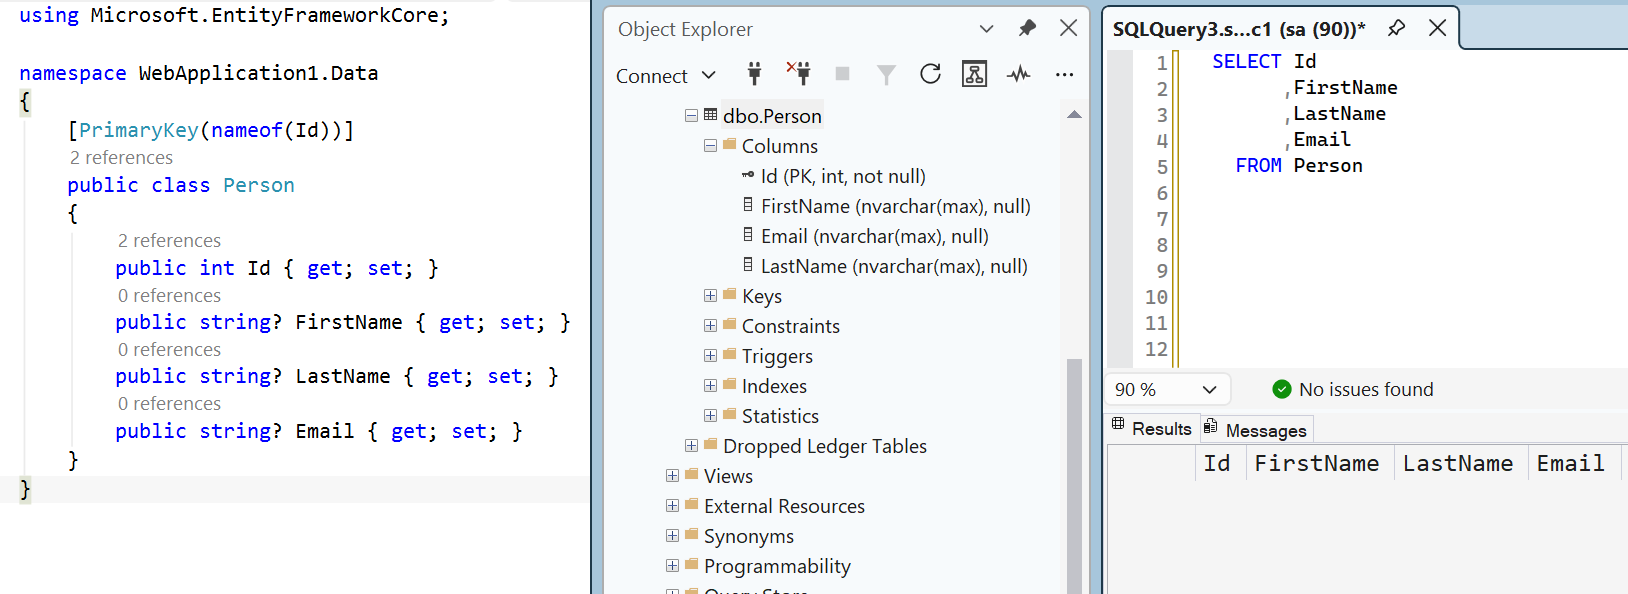This screenshot has width=1628, height=594.
Task: Click line number 12 in query editor
Action: point(1156,349)
